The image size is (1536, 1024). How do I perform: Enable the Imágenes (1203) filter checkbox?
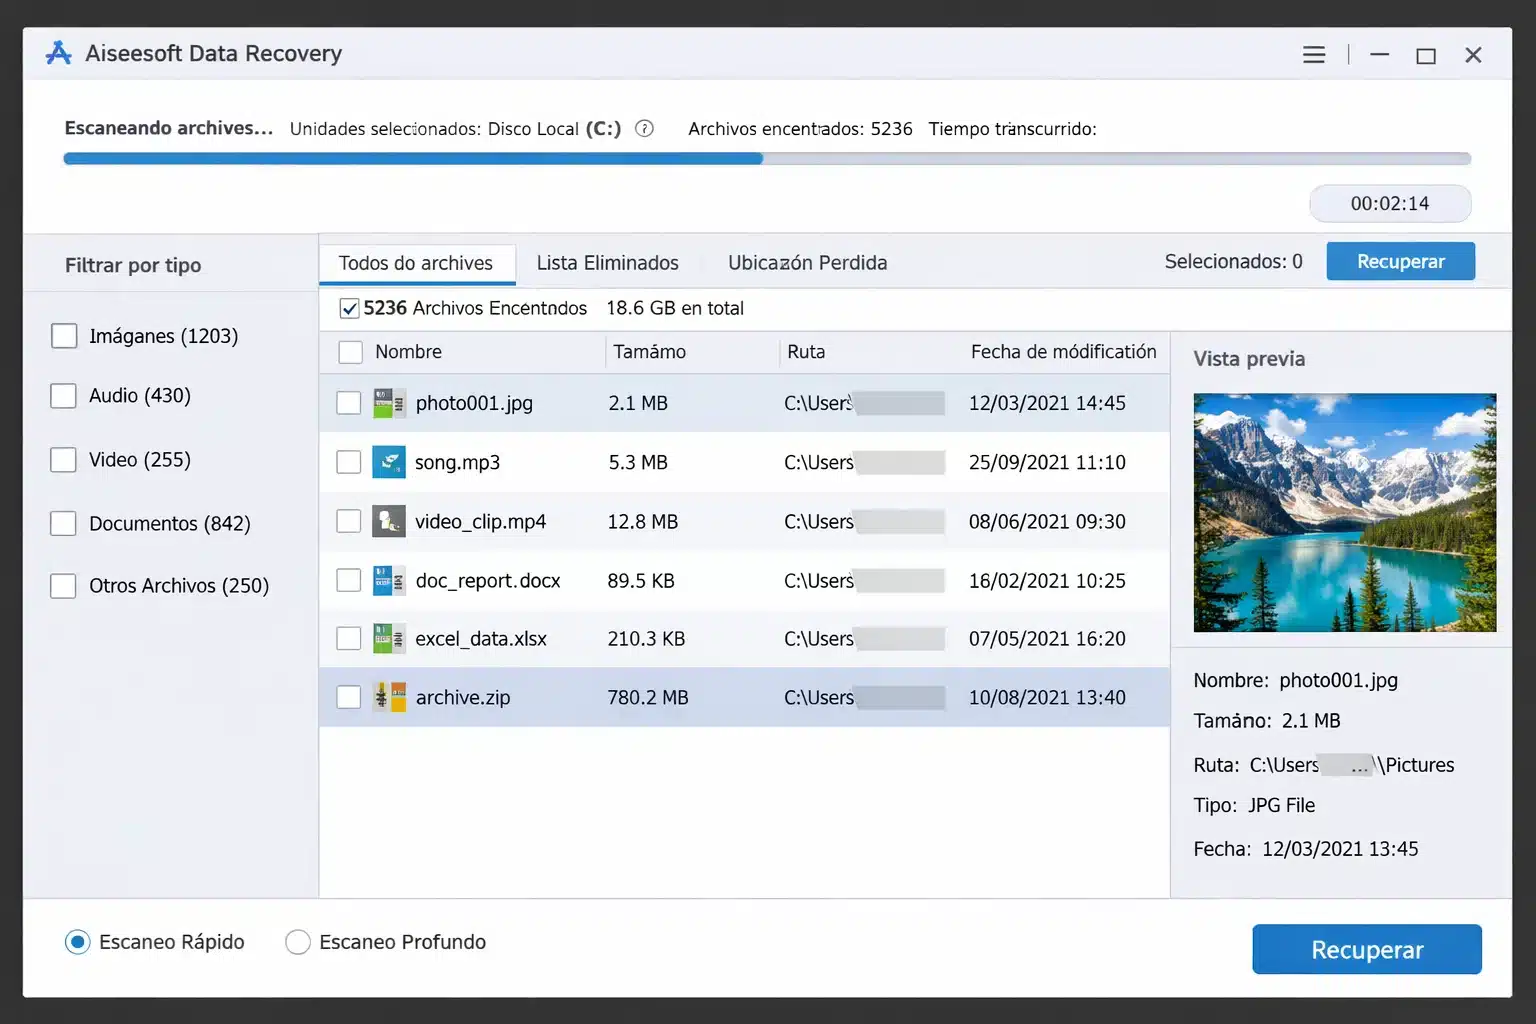[x=63, y=336]
